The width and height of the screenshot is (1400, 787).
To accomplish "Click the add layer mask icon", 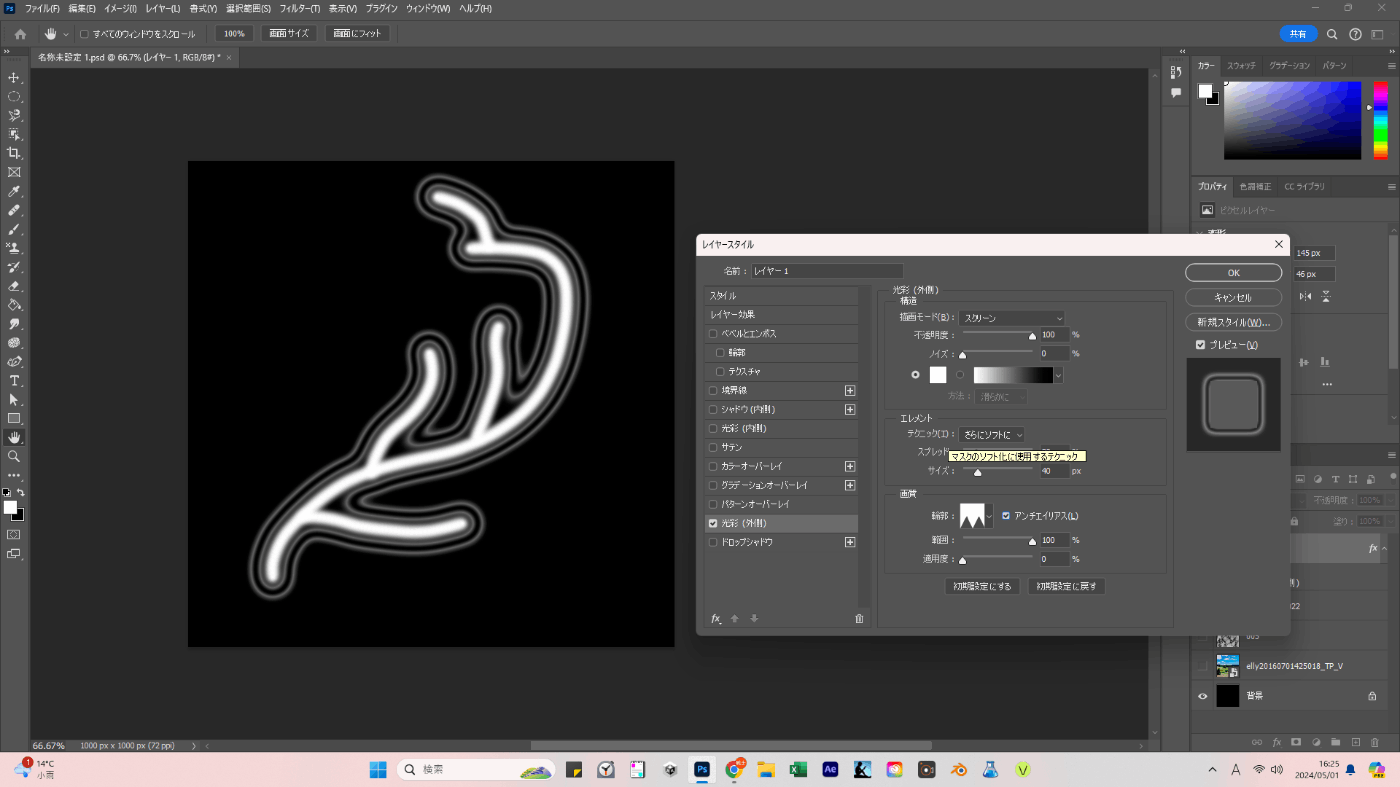I will pos(1296,742).
